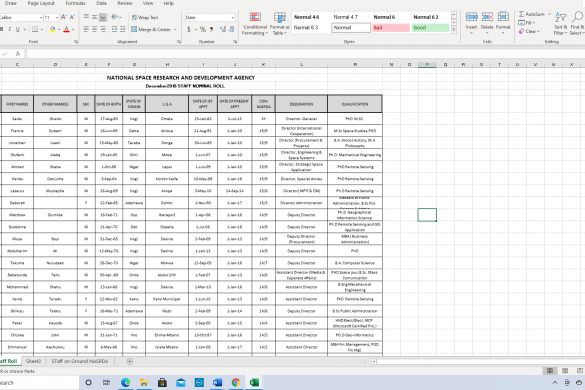
Task: Open the font color red swatch
Action: 66,29
